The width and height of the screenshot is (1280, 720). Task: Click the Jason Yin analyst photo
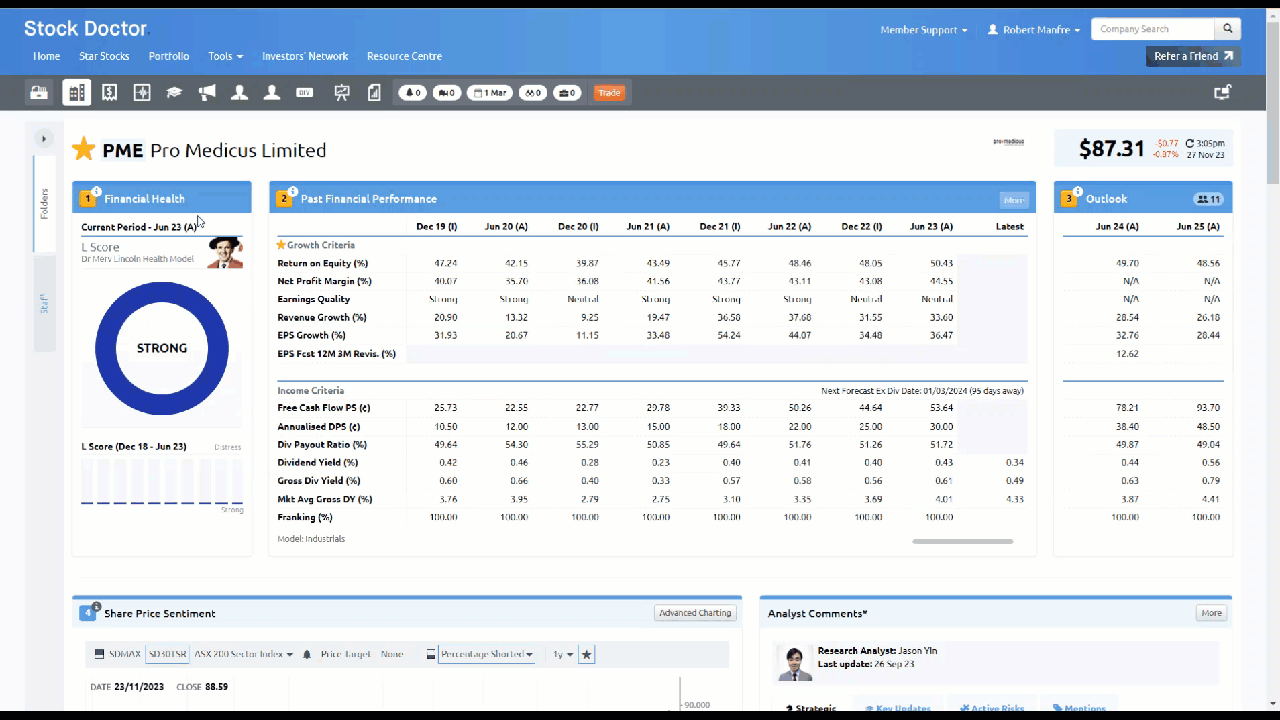[x=796, y=663]
